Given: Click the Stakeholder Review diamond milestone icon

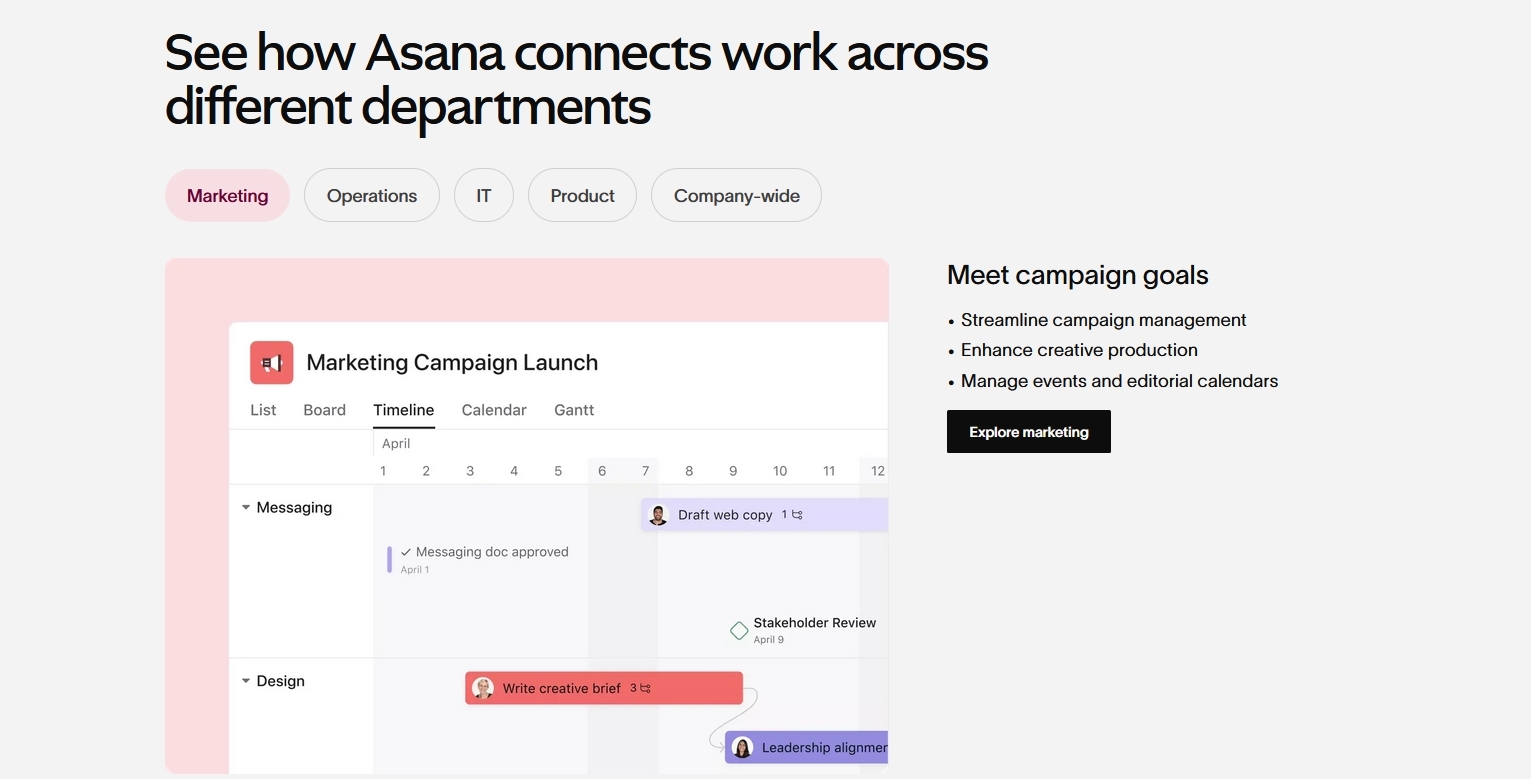Looking at the screenshot, I should tap(739, 630).
